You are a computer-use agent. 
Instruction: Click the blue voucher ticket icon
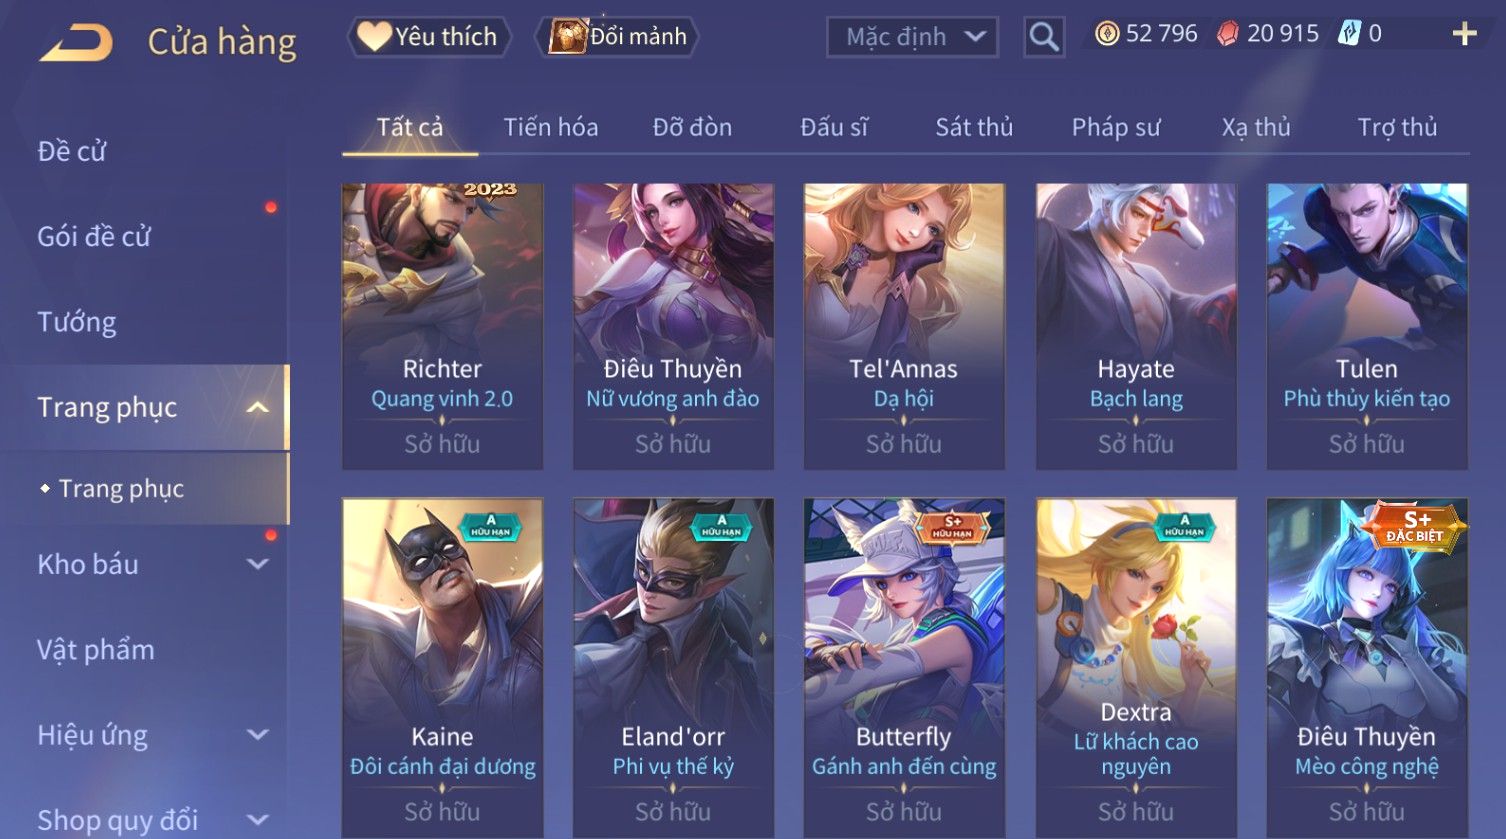tap(1350, 34)
